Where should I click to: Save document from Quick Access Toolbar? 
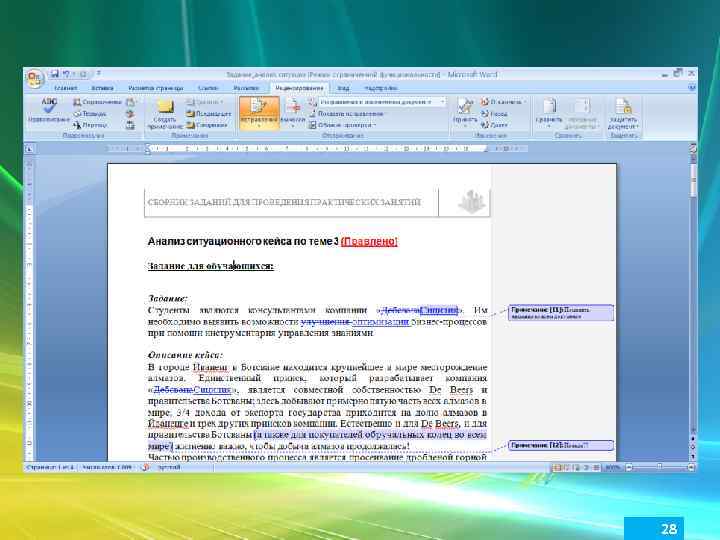pos(55,73)
